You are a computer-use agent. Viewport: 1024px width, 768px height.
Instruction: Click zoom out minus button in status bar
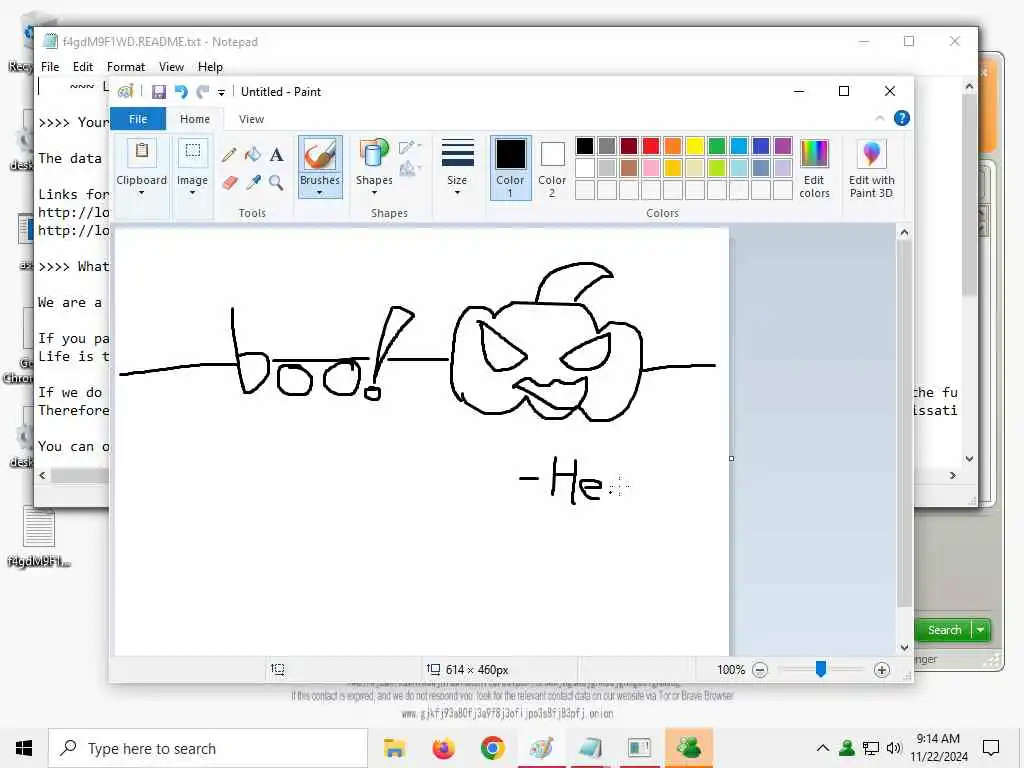pyautogui.click(x=760, y=669)
